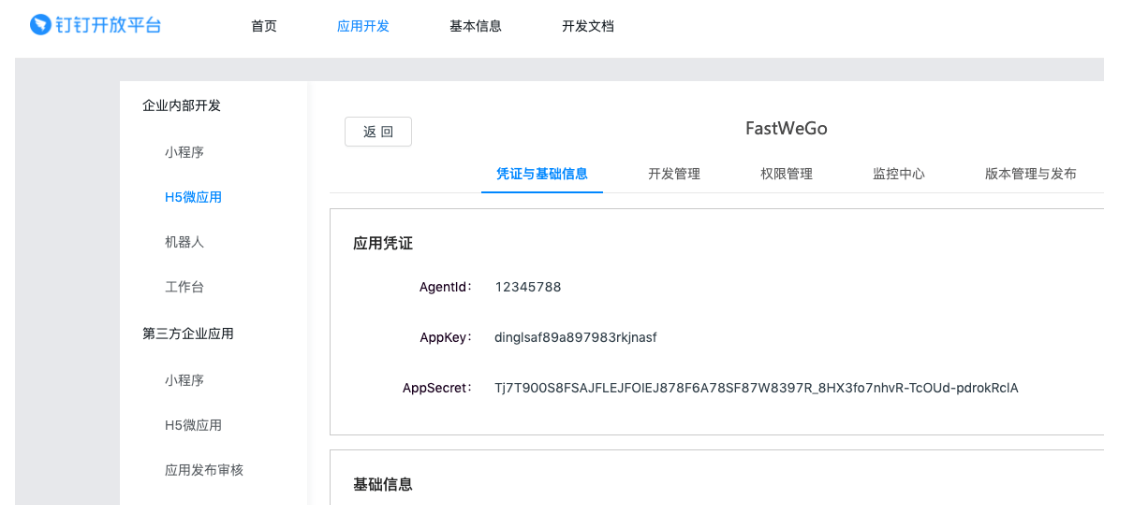Click the DingTalk open platform logo
The image size is (1131, 505).
click(95, 25)
